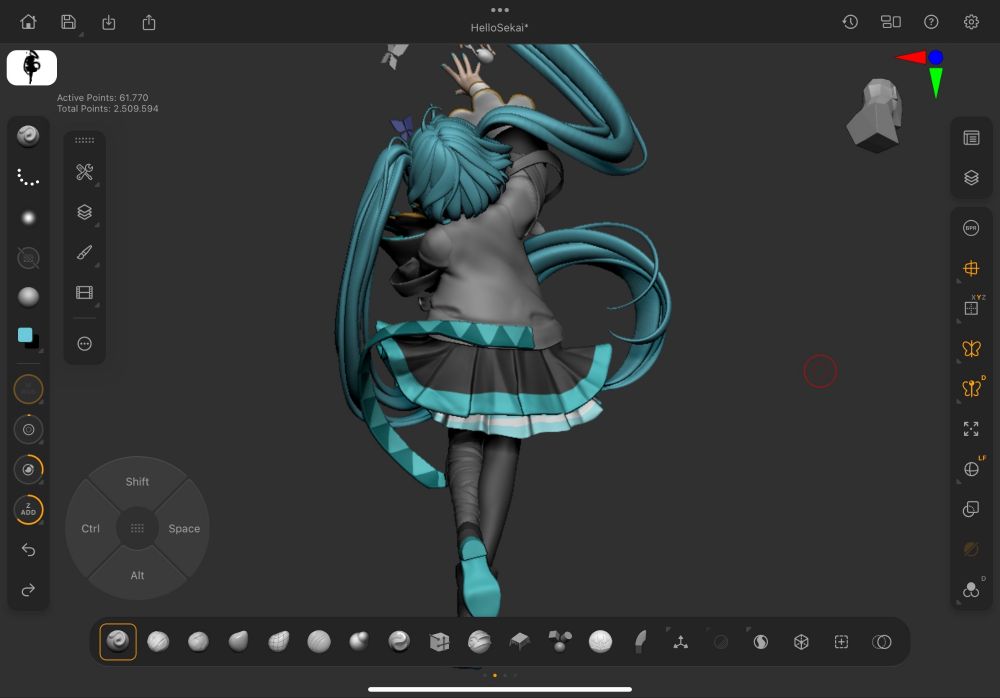Open the settings gear
1000x698 pixels.
tap(971, 22)
